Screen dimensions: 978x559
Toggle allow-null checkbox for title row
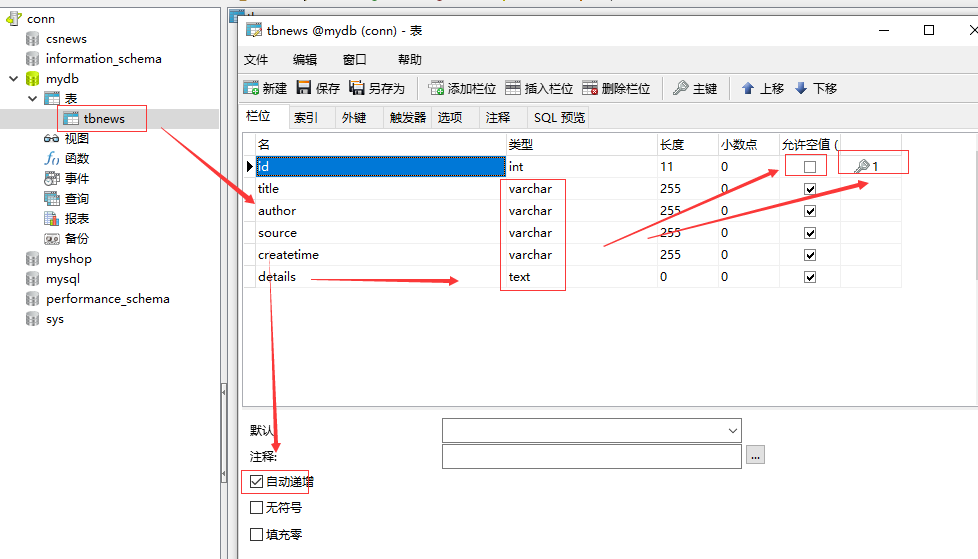810,189
